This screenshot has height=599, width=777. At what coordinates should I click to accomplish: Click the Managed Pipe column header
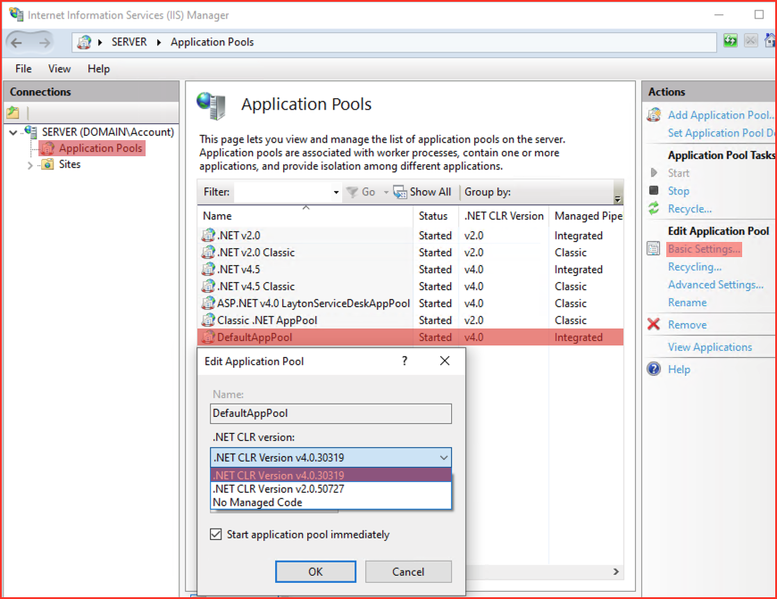tap(588, 216)
